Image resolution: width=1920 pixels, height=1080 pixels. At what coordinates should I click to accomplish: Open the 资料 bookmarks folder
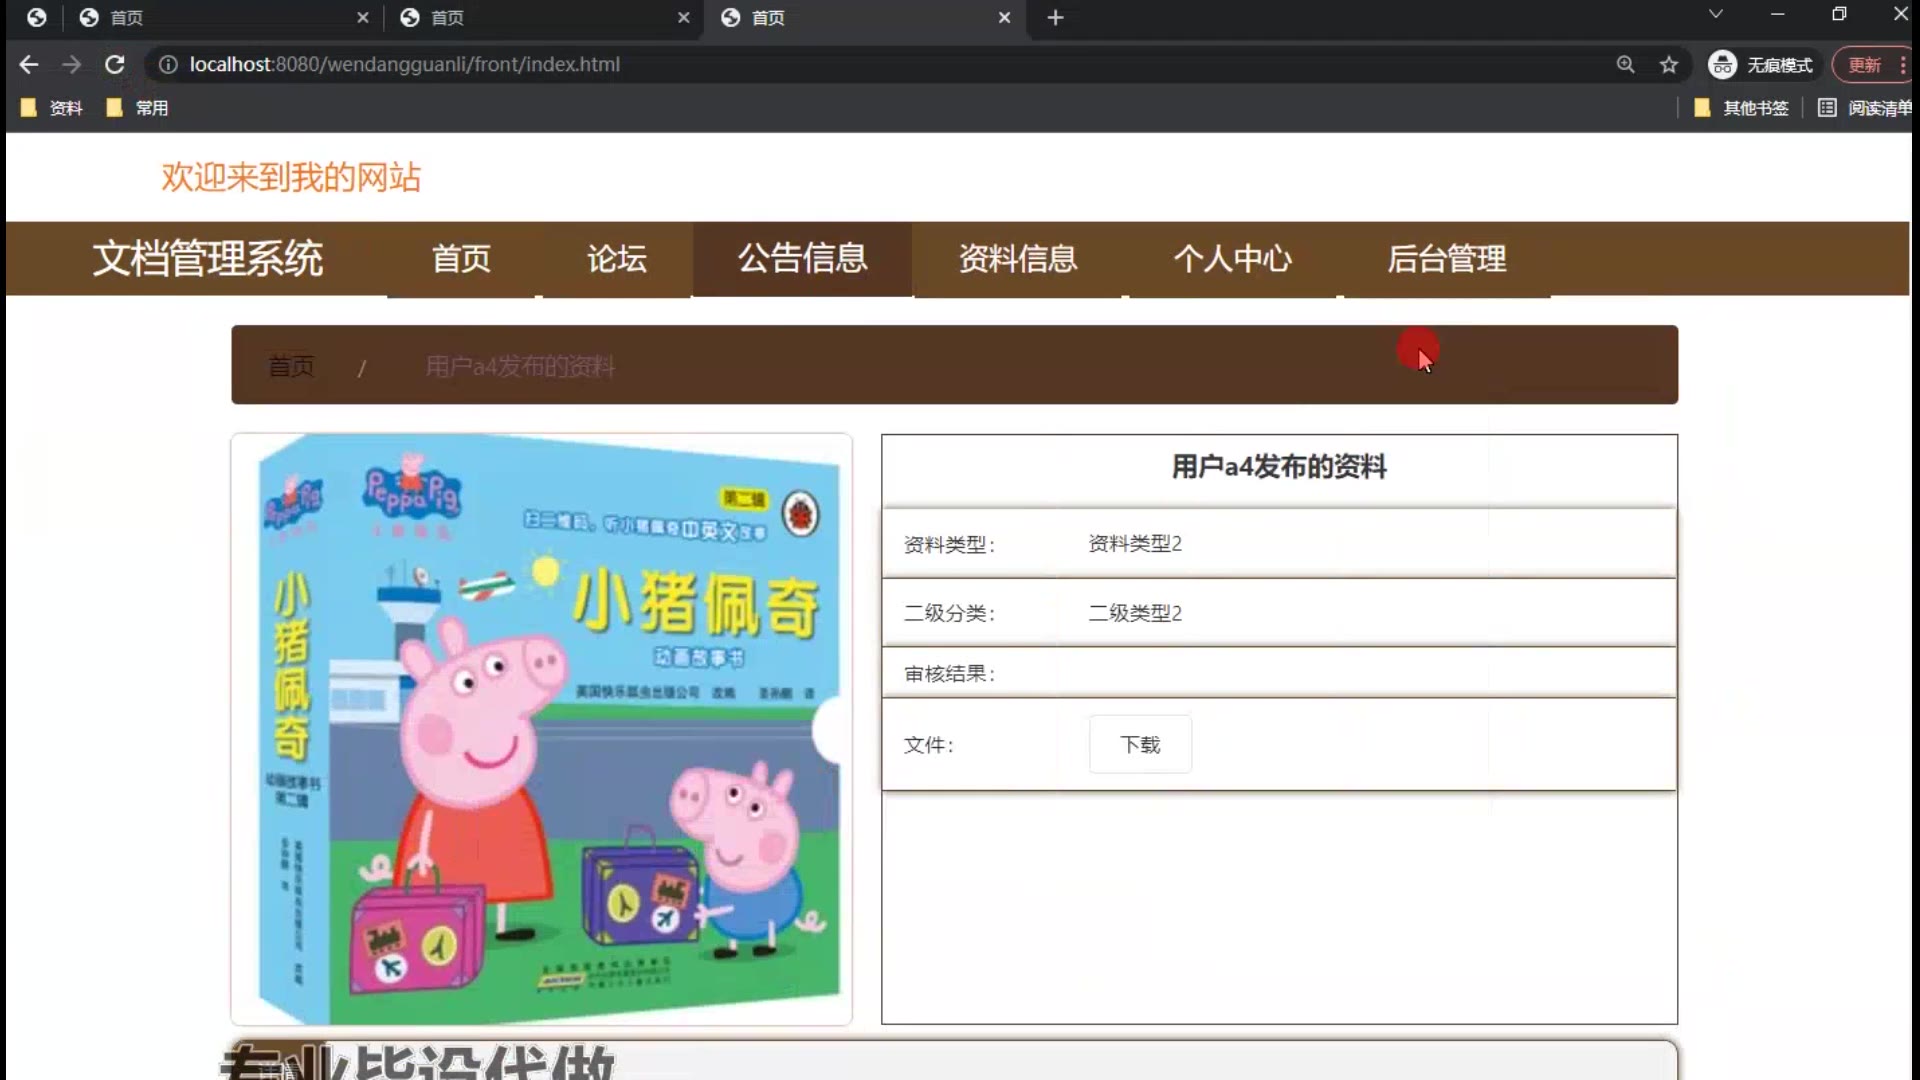click(x=51, y=107)
